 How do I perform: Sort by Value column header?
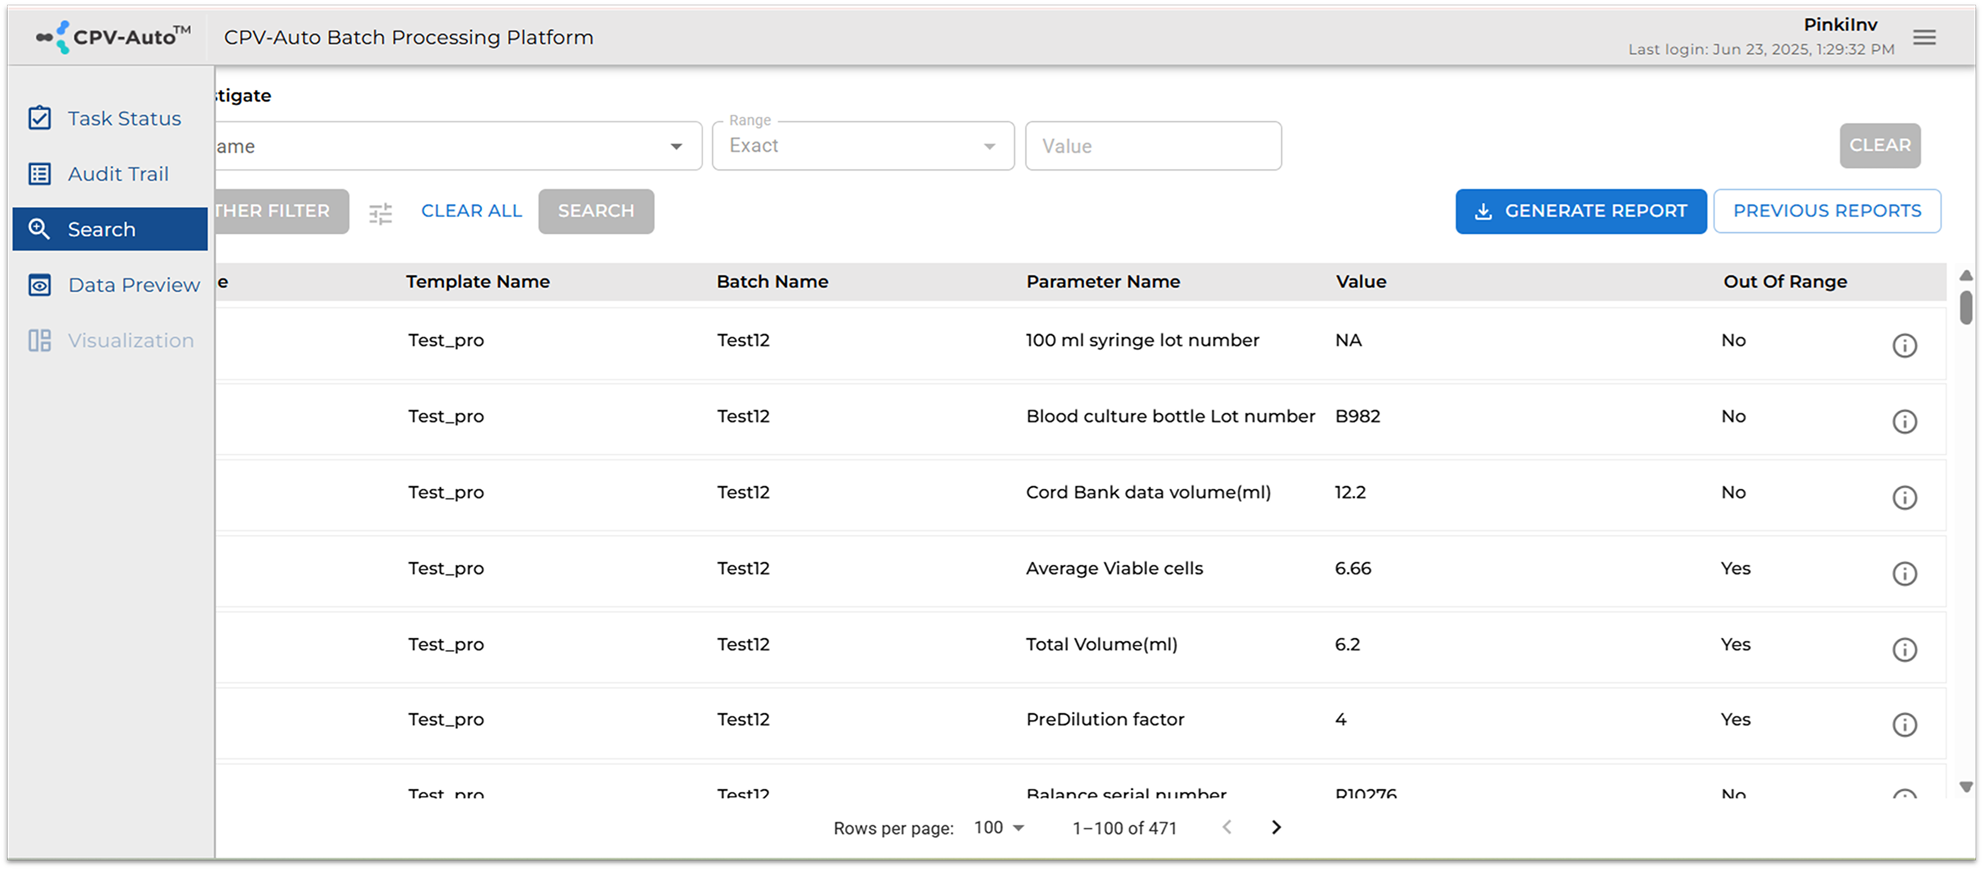pos(1361,282)
